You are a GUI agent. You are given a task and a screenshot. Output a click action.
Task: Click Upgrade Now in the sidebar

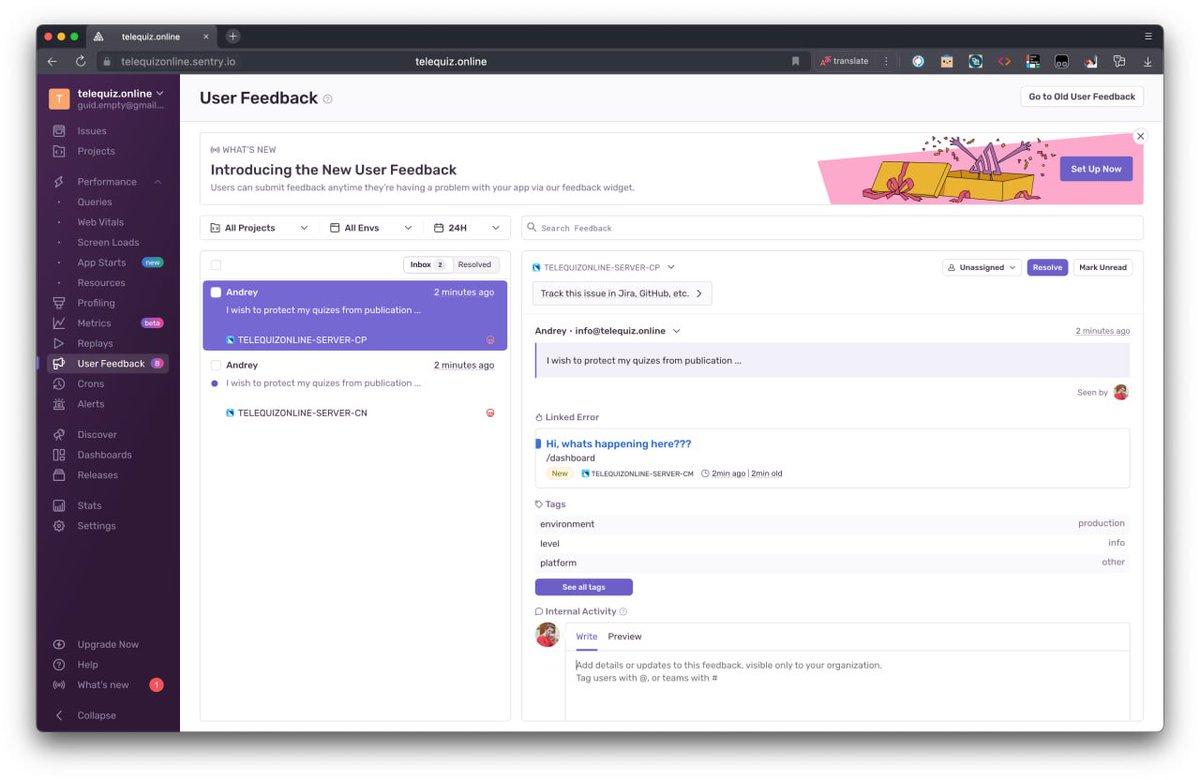tap(107, 645)
